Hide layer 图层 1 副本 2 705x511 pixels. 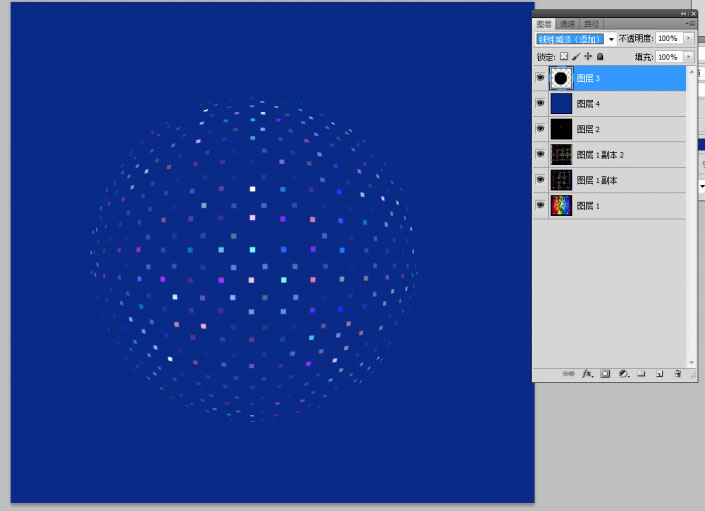(540, 154)
